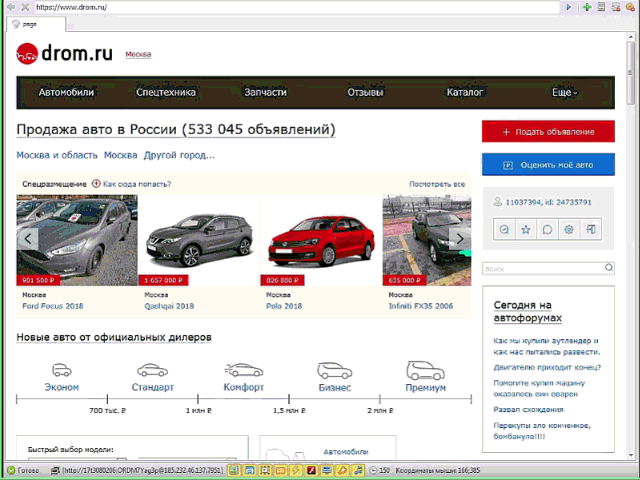
Task: Open settings gear icon in user panel
Action: (569, 229)
